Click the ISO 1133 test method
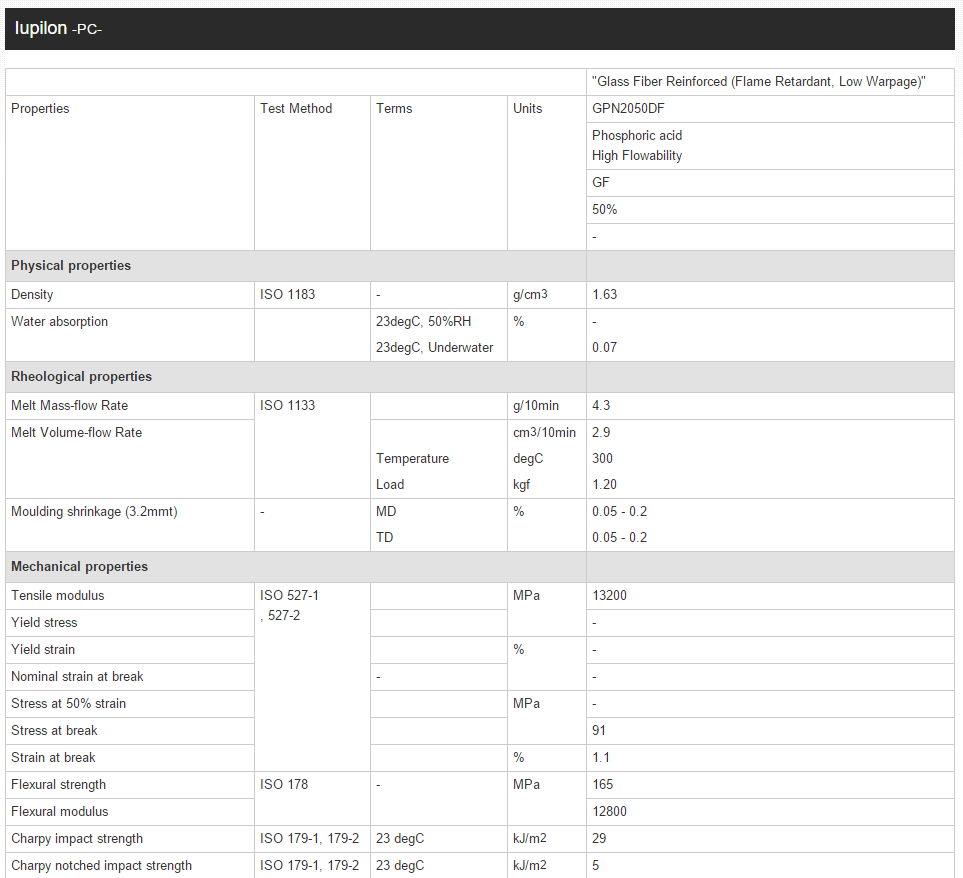The height and width of the screenshot is (878, 963). tap(287, 406)
